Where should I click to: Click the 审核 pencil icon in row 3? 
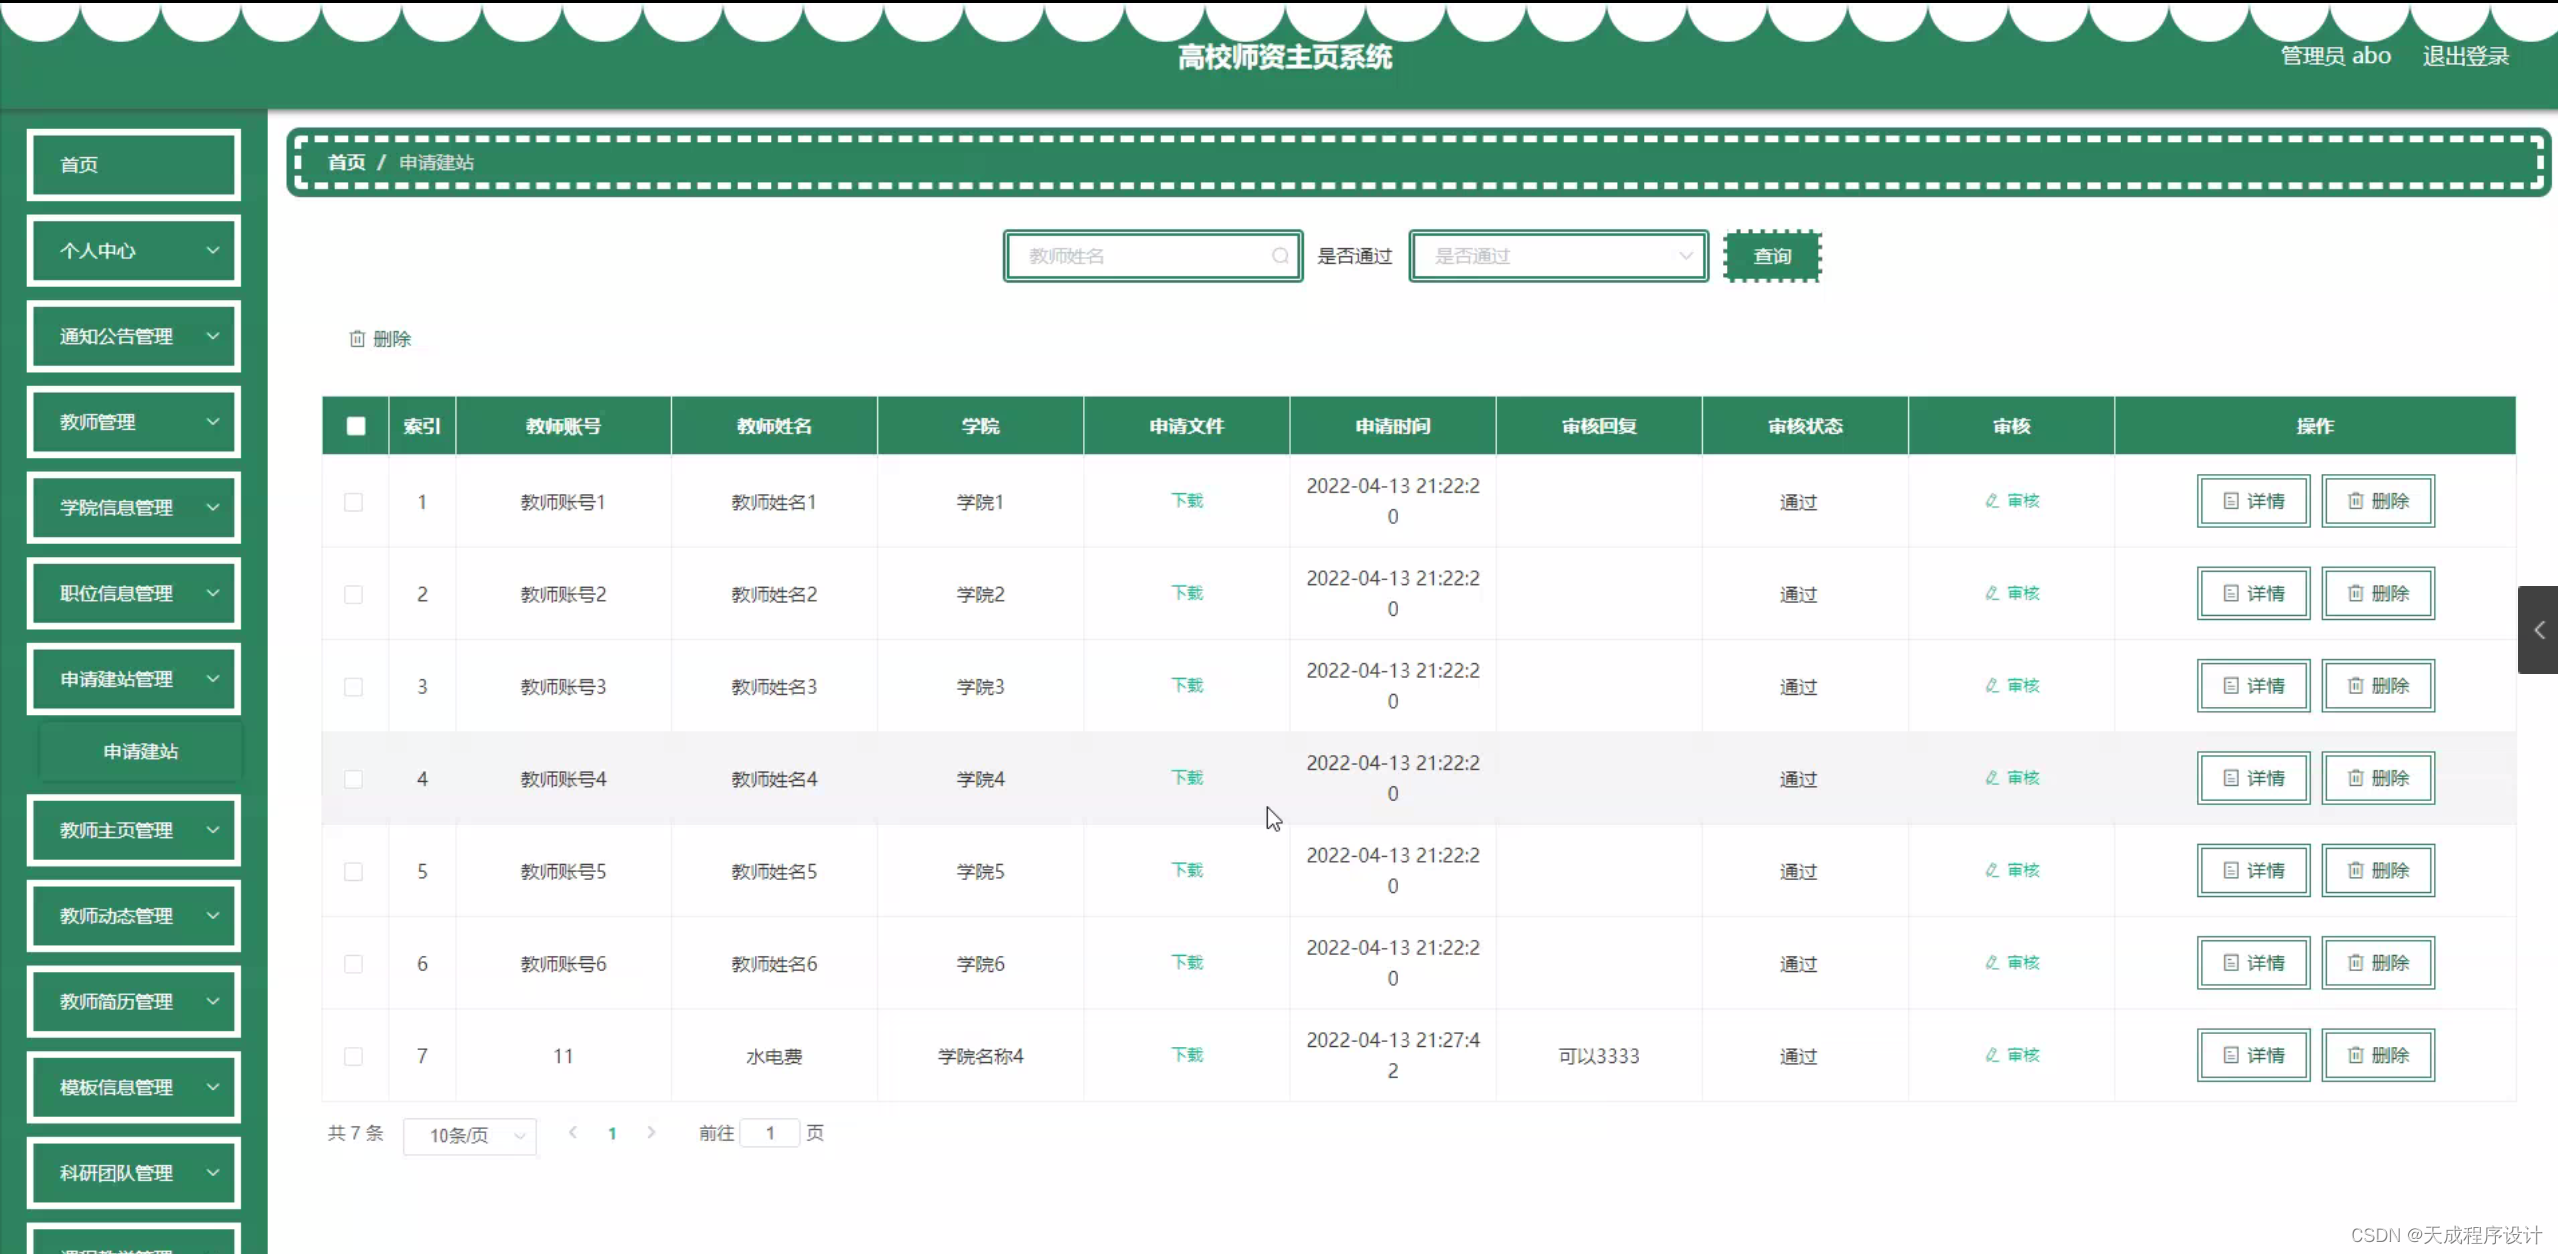(1992, 685)
